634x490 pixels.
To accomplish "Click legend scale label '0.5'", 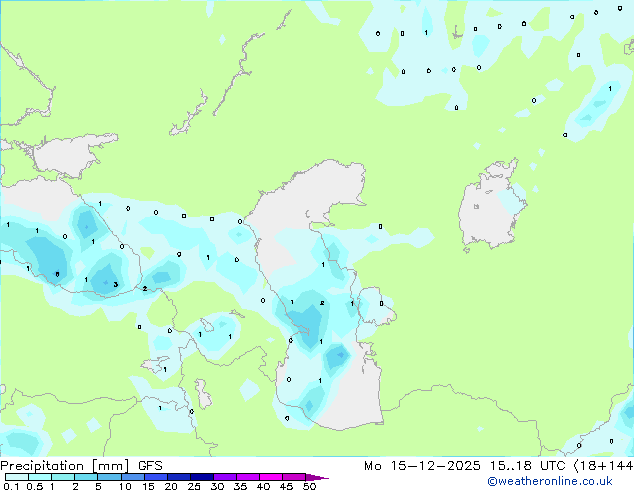I will click(35, 486).
